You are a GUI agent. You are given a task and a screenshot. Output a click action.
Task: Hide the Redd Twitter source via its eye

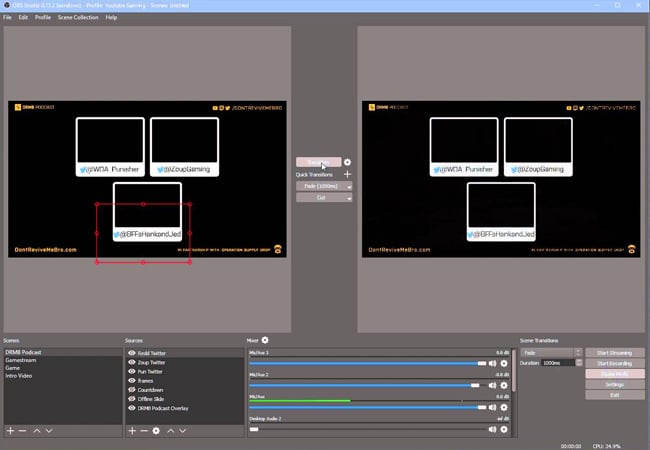tap(132, 353)
